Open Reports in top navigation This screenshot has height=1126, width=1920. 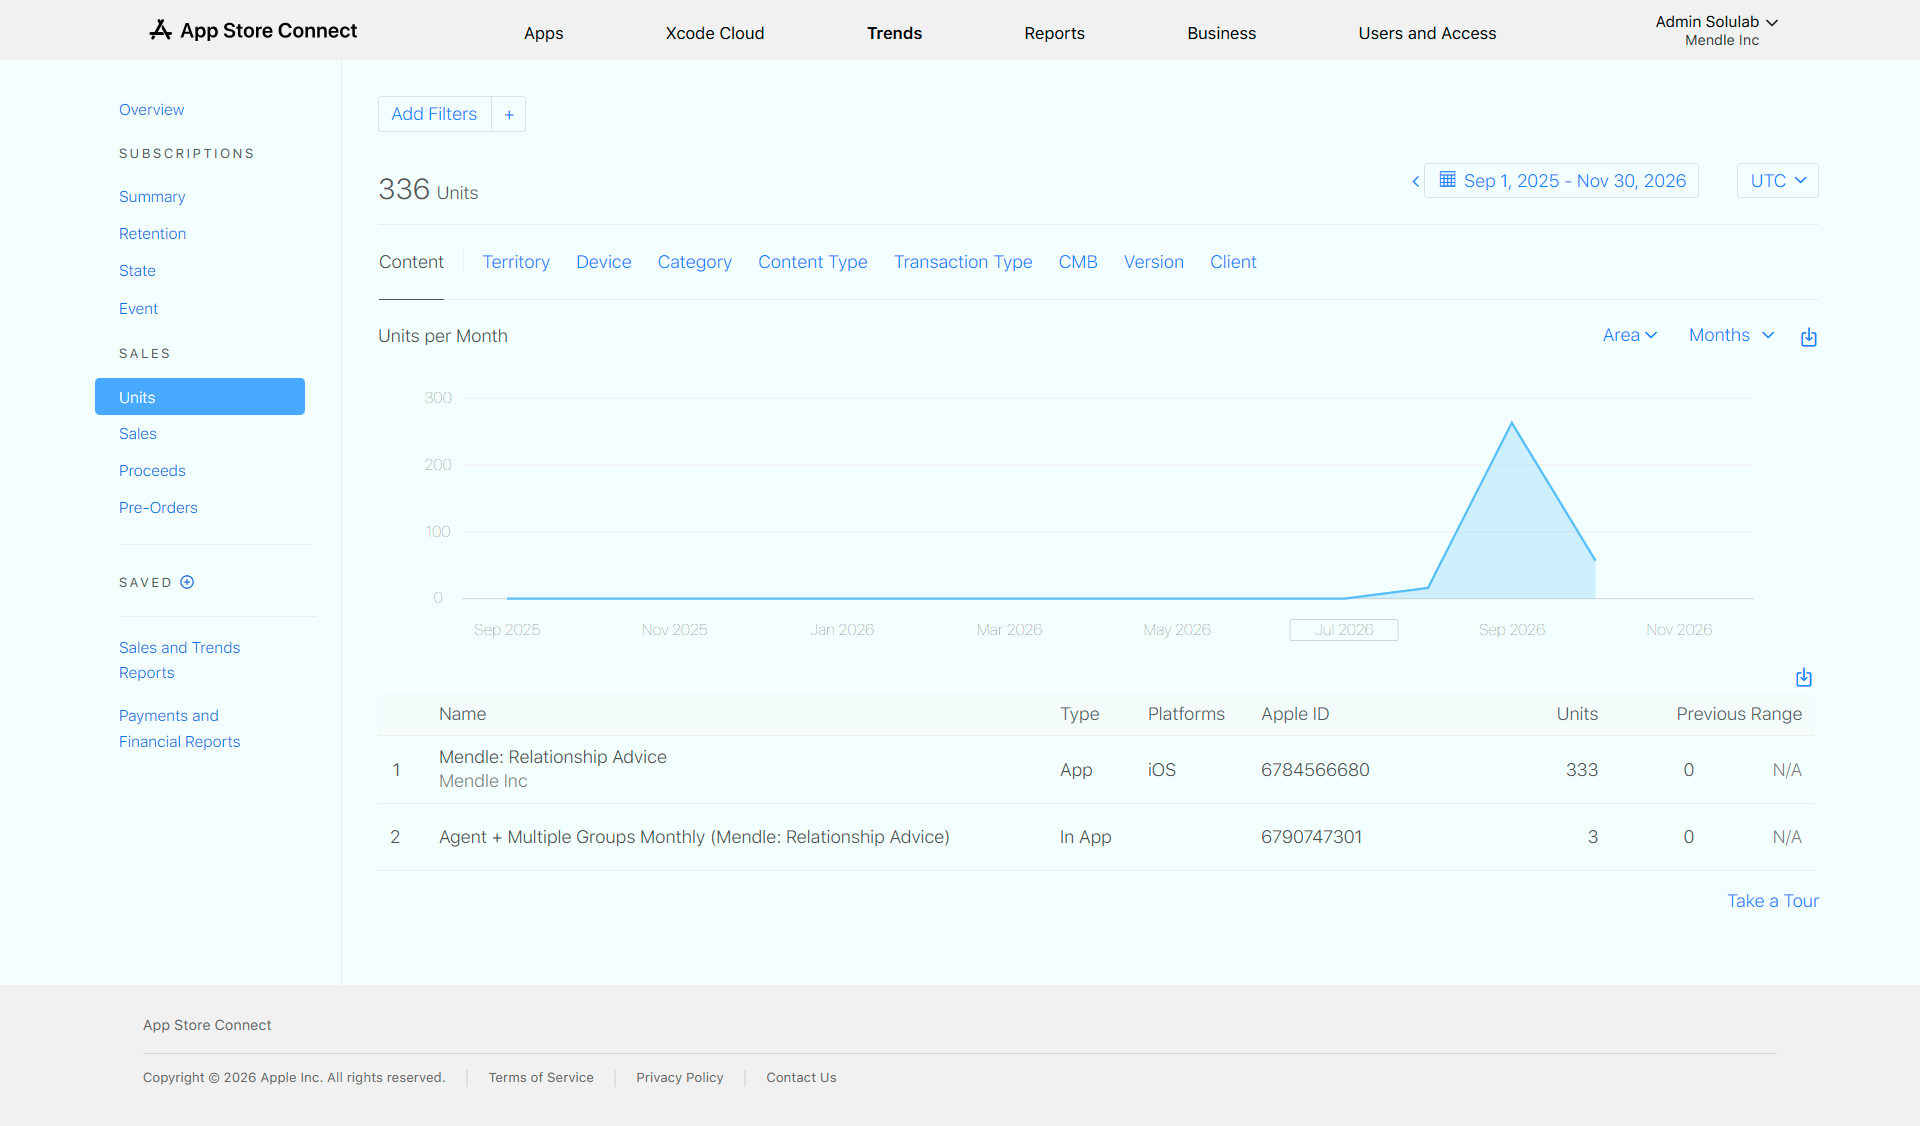pyautogui.click(x=1054, y=33)
